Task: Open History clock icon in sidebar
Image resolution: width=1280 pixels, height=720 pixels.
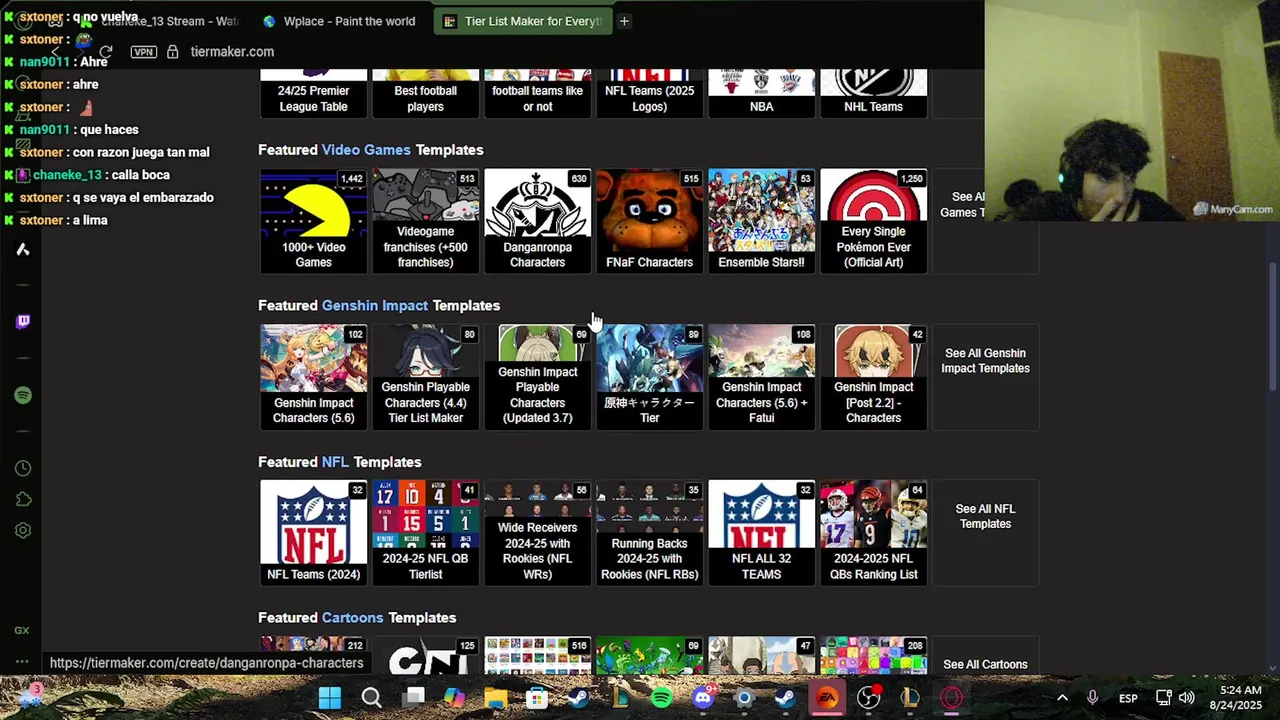Action: click(23, 468)
